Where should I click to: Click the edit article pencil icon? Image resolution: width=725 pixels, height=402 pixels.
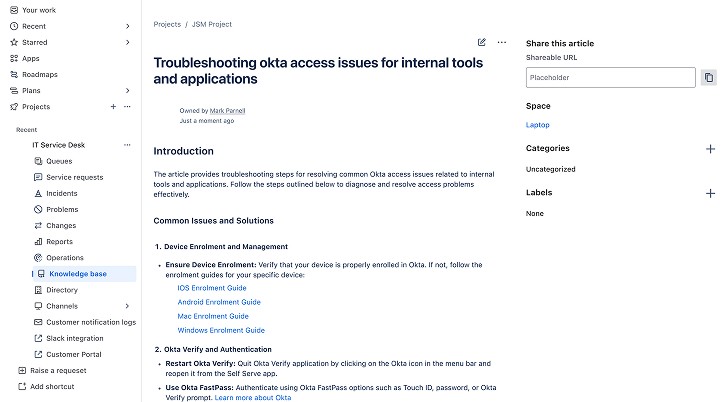(x=481, y=42)
